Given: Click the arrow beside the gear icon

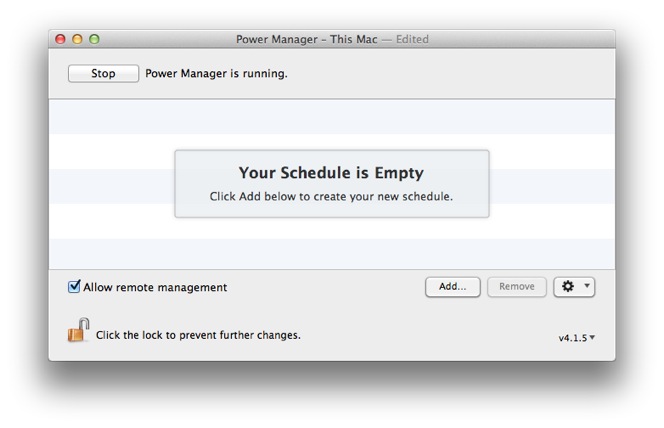Looking at the screenshot, I should coord(587,287).
